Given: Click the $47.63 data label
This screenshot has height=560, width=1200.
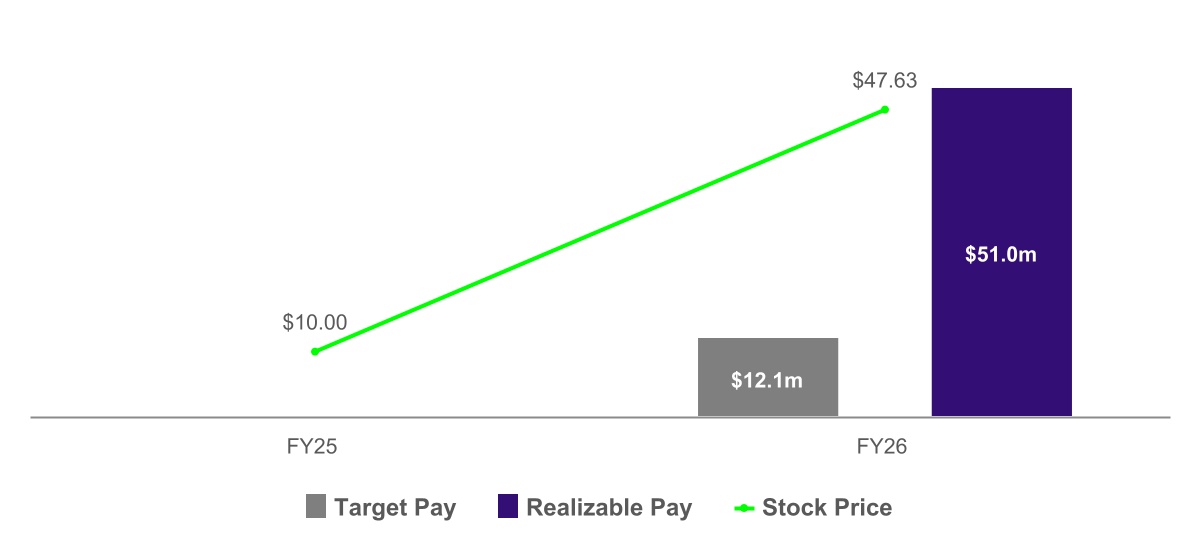Looking at the screenshot, I should click(x=885, y=81).
